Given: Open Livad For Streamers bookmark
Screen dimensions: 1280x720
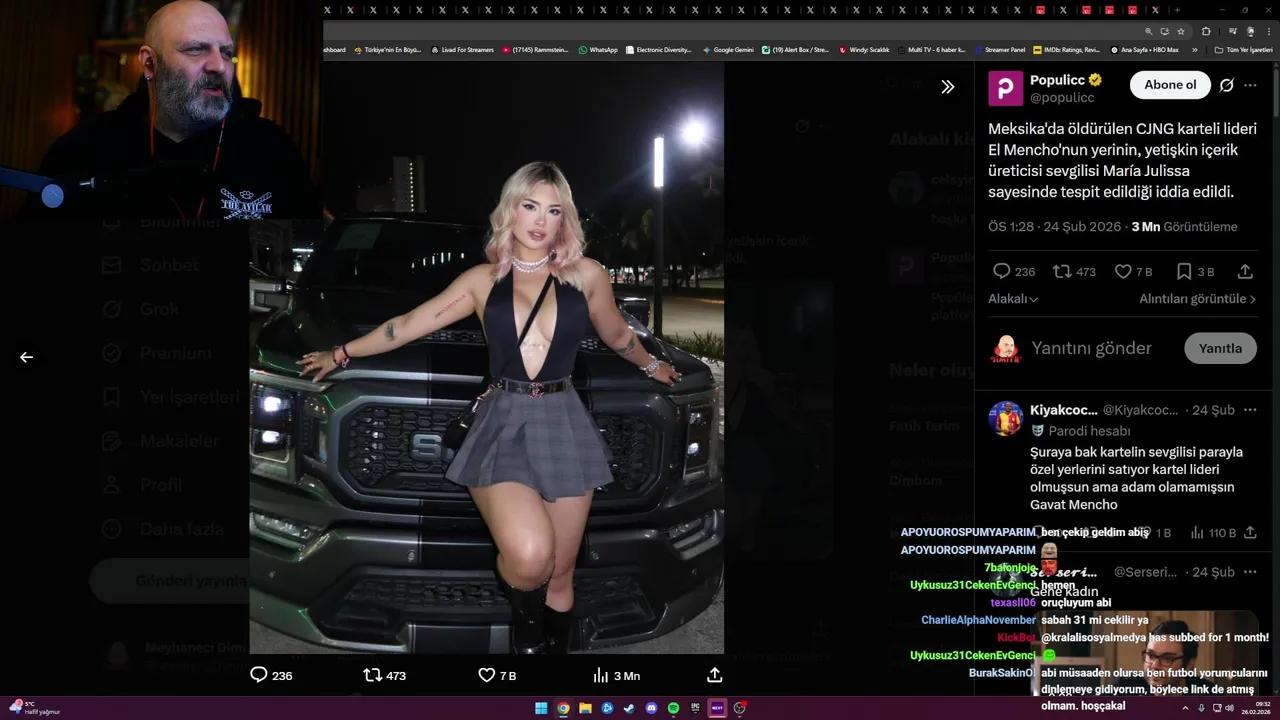Looking at the screenshot, I should pyautogui.click(x=462, y=49).
